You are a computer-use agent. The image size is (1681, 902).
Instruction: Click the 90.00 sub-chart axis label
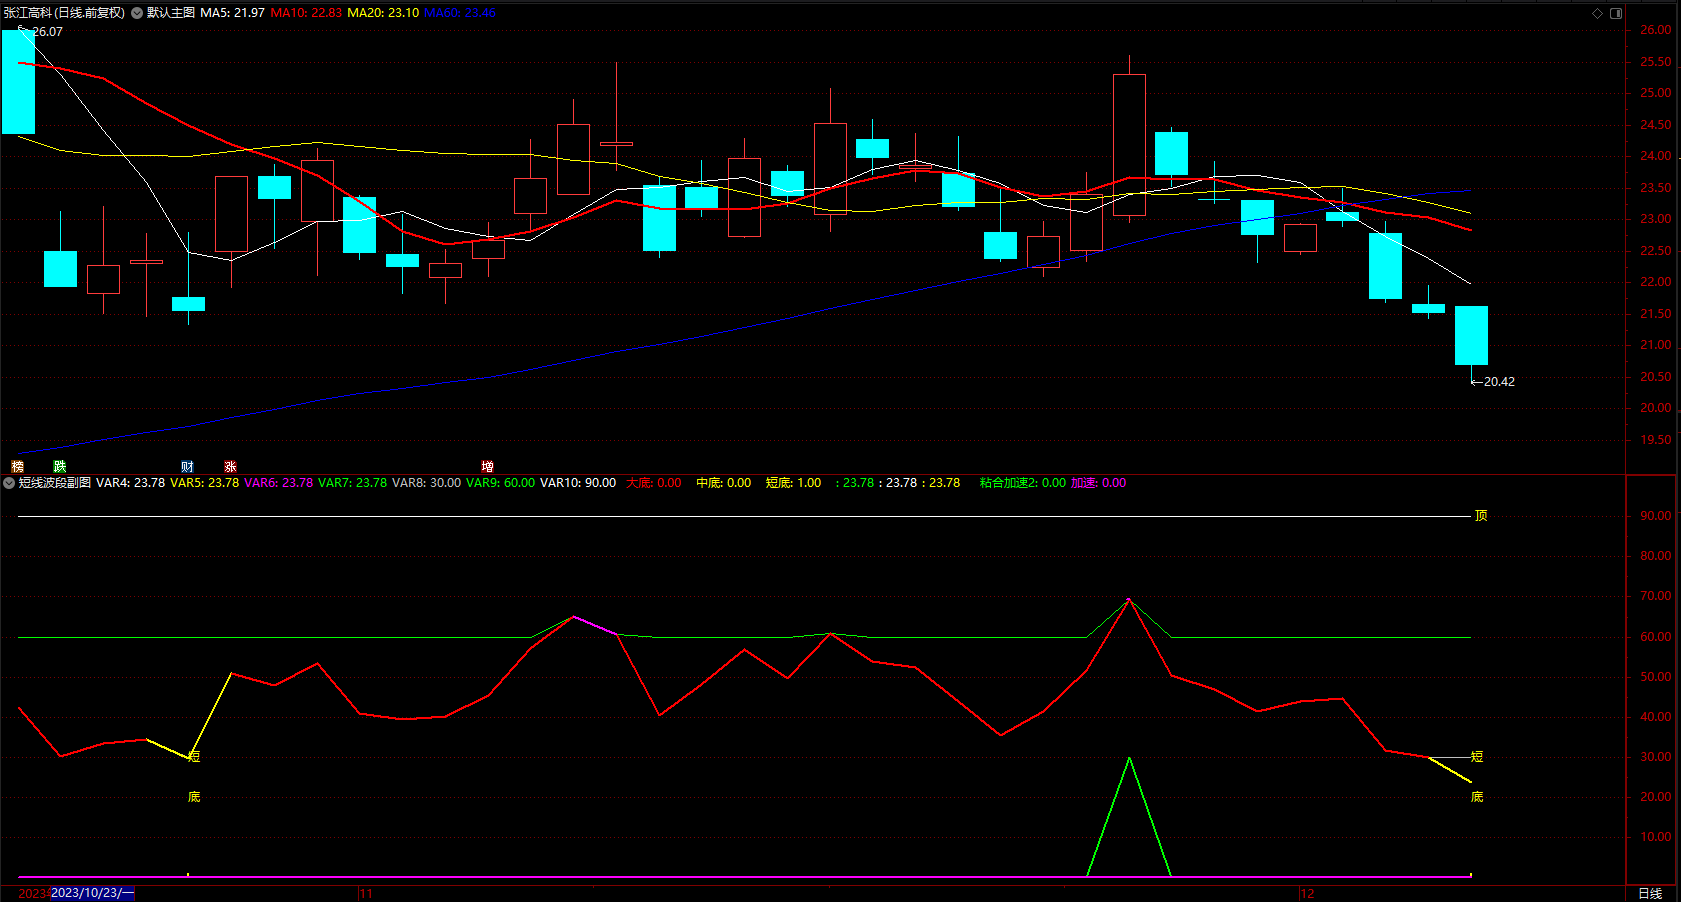tap(1655, 516)
